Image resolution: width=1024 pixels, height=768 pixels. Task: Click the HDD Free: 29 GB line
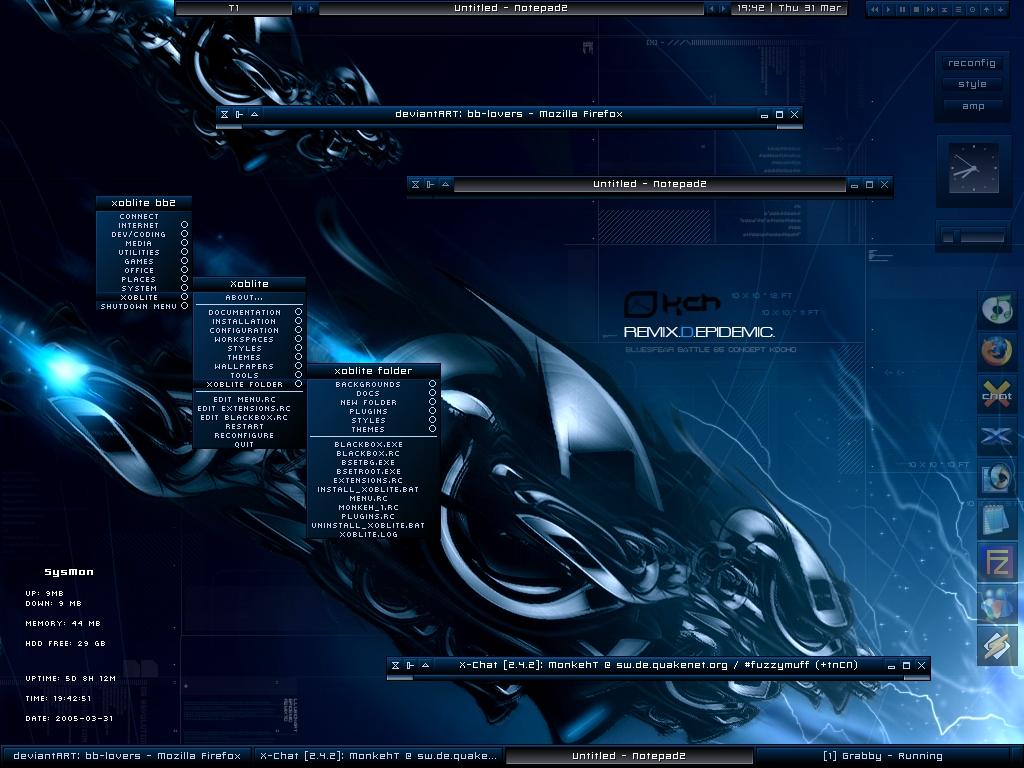click(x=65, y=643)
